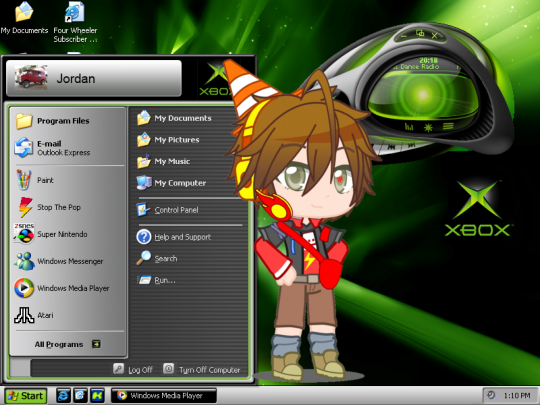Click the visualization starburst icon in media player
Viewport: 540px width, 405px height.
point(428,128)
